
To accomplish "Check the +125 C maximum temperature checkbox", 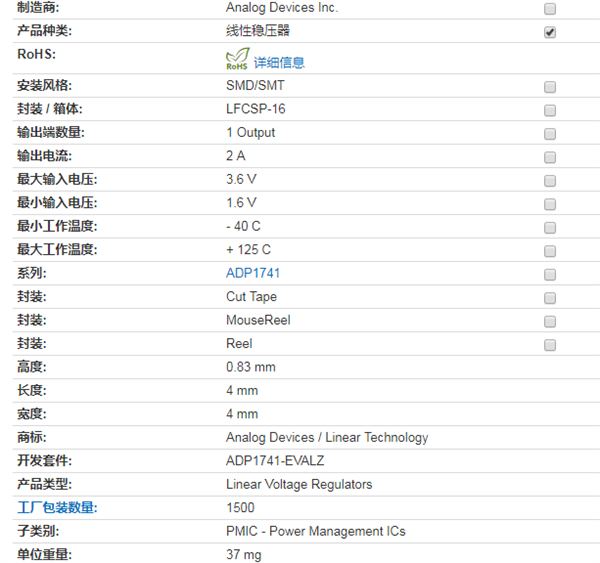I will click(550, 251).
